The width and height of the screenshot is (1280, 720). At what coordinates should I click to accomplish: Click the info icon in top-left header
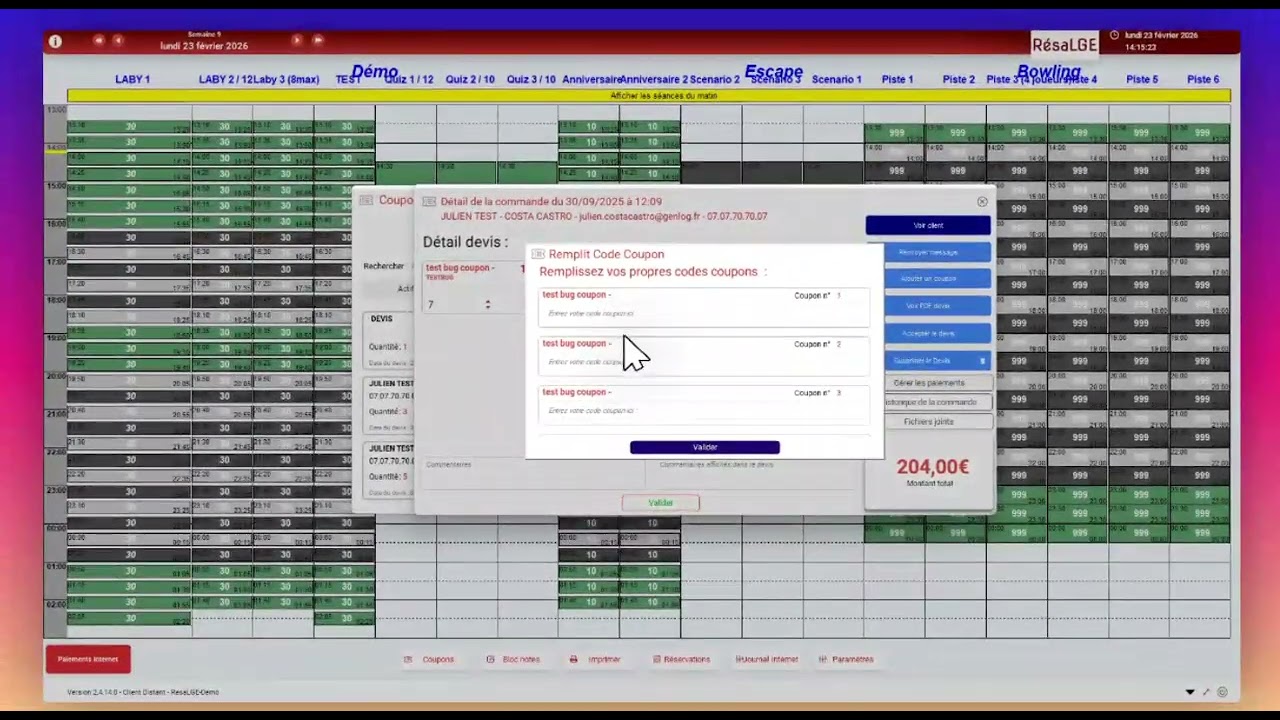(55, 41)
